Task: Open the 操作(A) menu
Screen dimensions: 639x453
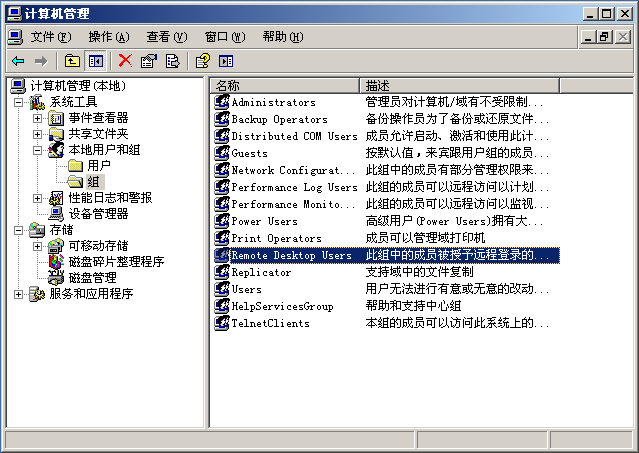Action: 109,37
